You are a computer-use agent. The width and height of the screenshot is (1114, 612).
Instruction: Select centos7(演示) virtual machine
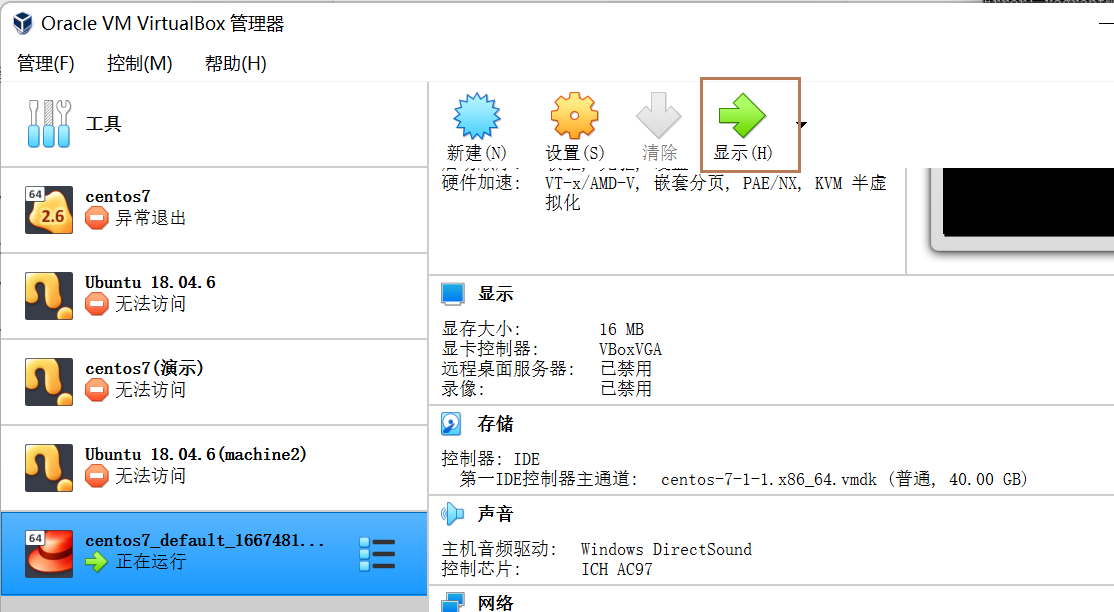214,382
